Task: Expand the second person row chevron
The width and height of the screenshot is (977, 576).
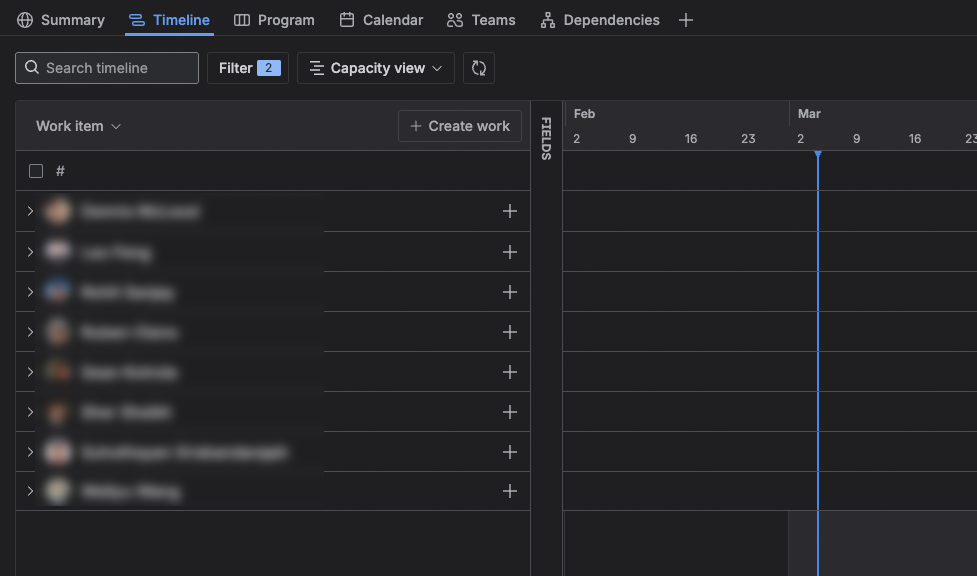Action: 30,252
